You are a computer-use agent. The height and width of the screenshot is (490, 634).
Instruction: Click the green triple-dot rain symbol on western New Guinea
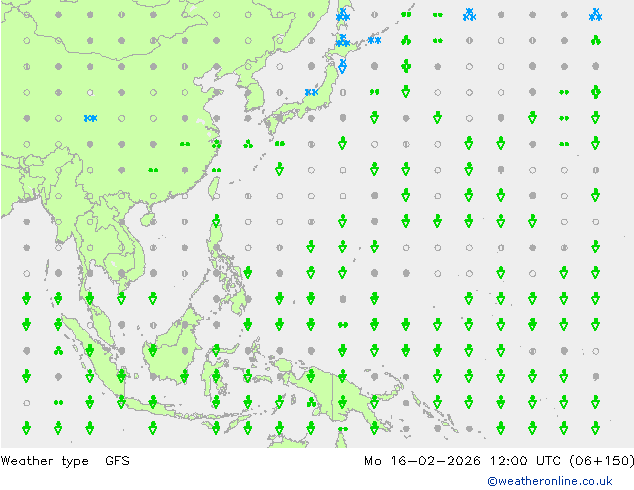click(311, 402)
